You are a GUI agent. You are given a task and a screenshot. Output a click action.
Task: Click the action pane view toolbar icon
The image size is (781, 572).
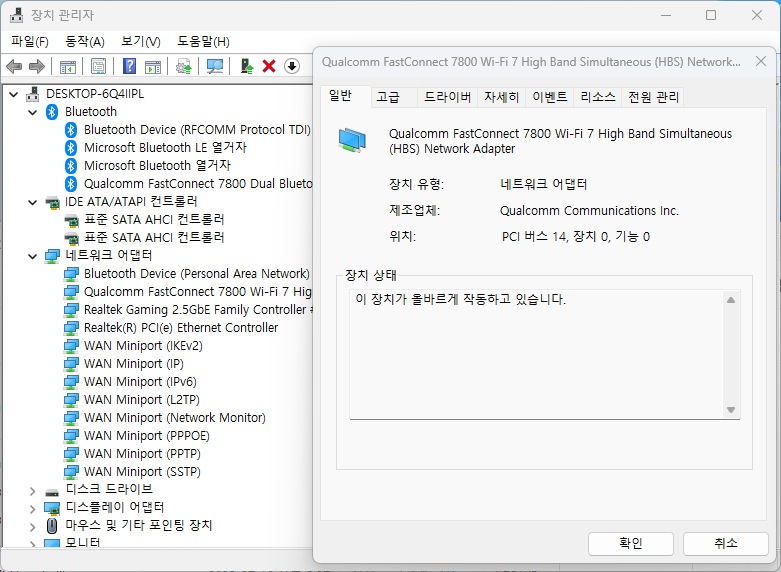tap(153, 66)
